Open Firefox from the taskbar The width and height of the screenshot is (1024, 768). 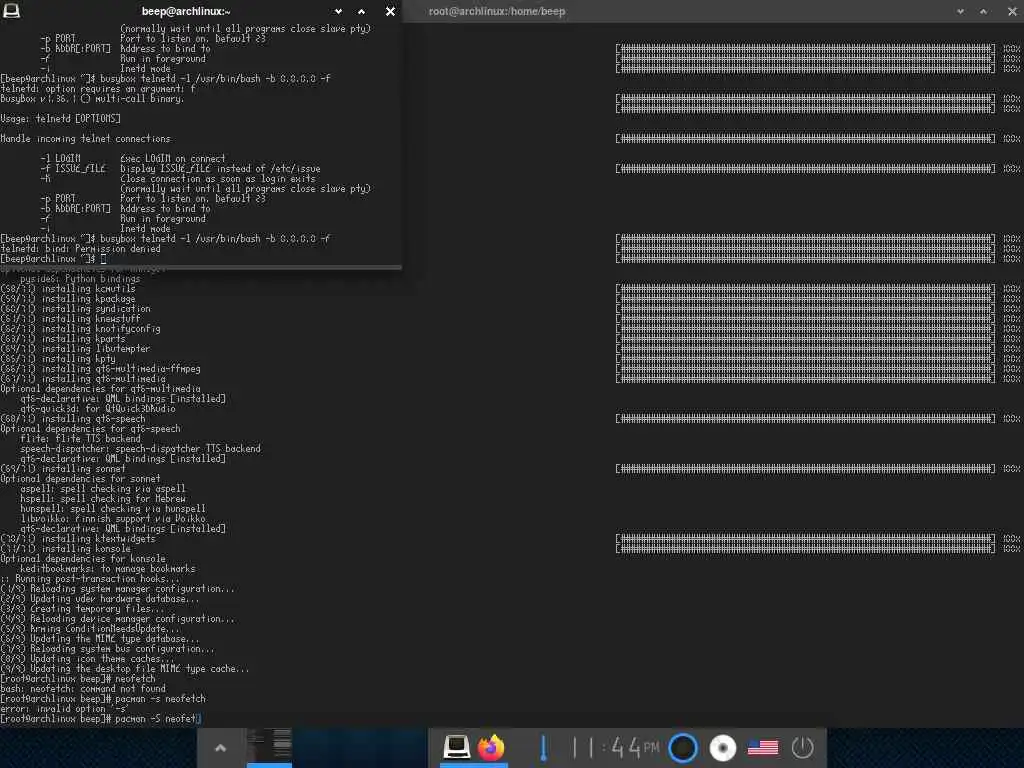[491, 746]
